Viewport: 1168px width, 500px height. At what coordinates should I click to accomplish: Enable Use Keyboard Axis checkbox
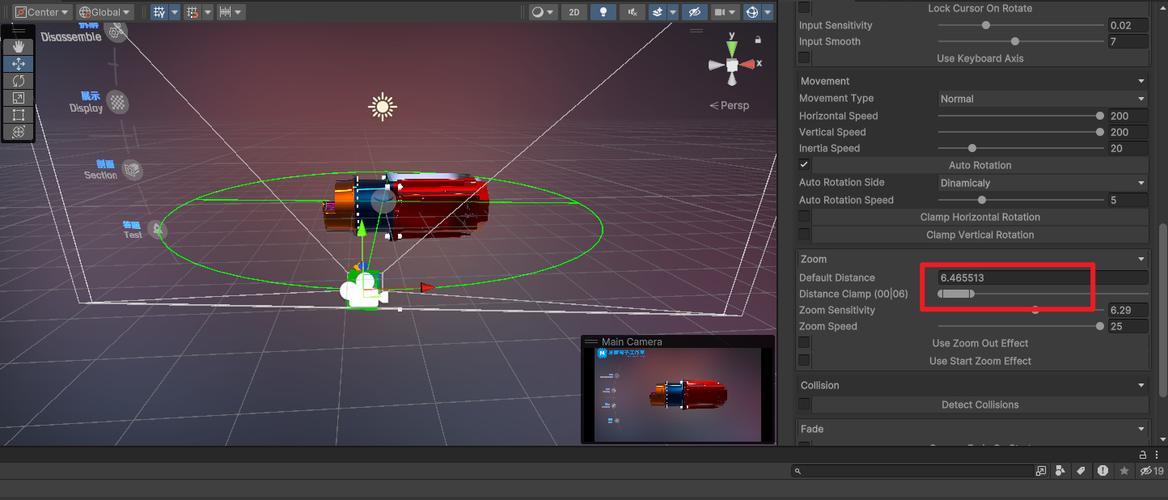click(804, 57)
